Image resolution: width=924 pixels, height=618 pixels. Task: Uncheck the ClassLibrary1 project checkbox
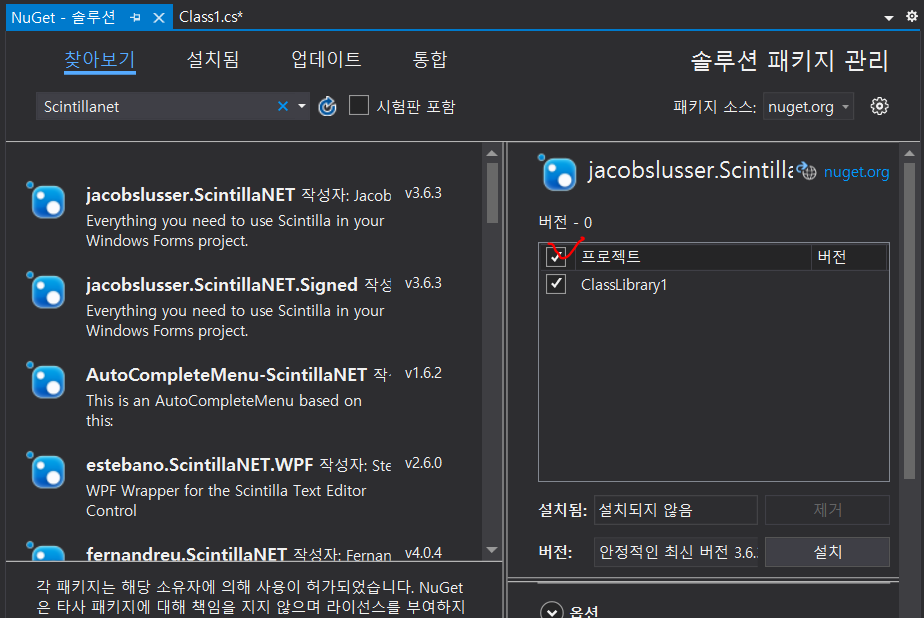(x=556, y=284)
